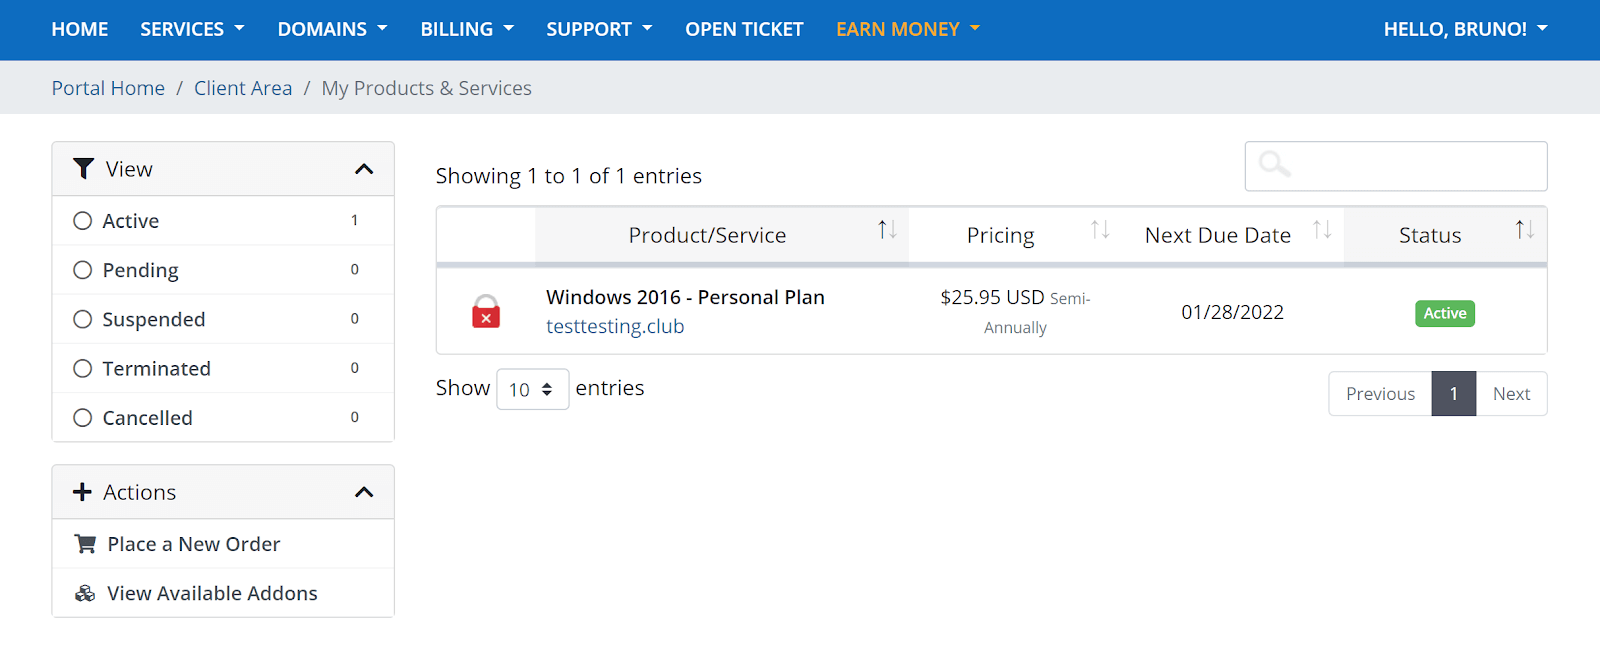Open the testtesting.club domain link

click(x=615, y=326)
